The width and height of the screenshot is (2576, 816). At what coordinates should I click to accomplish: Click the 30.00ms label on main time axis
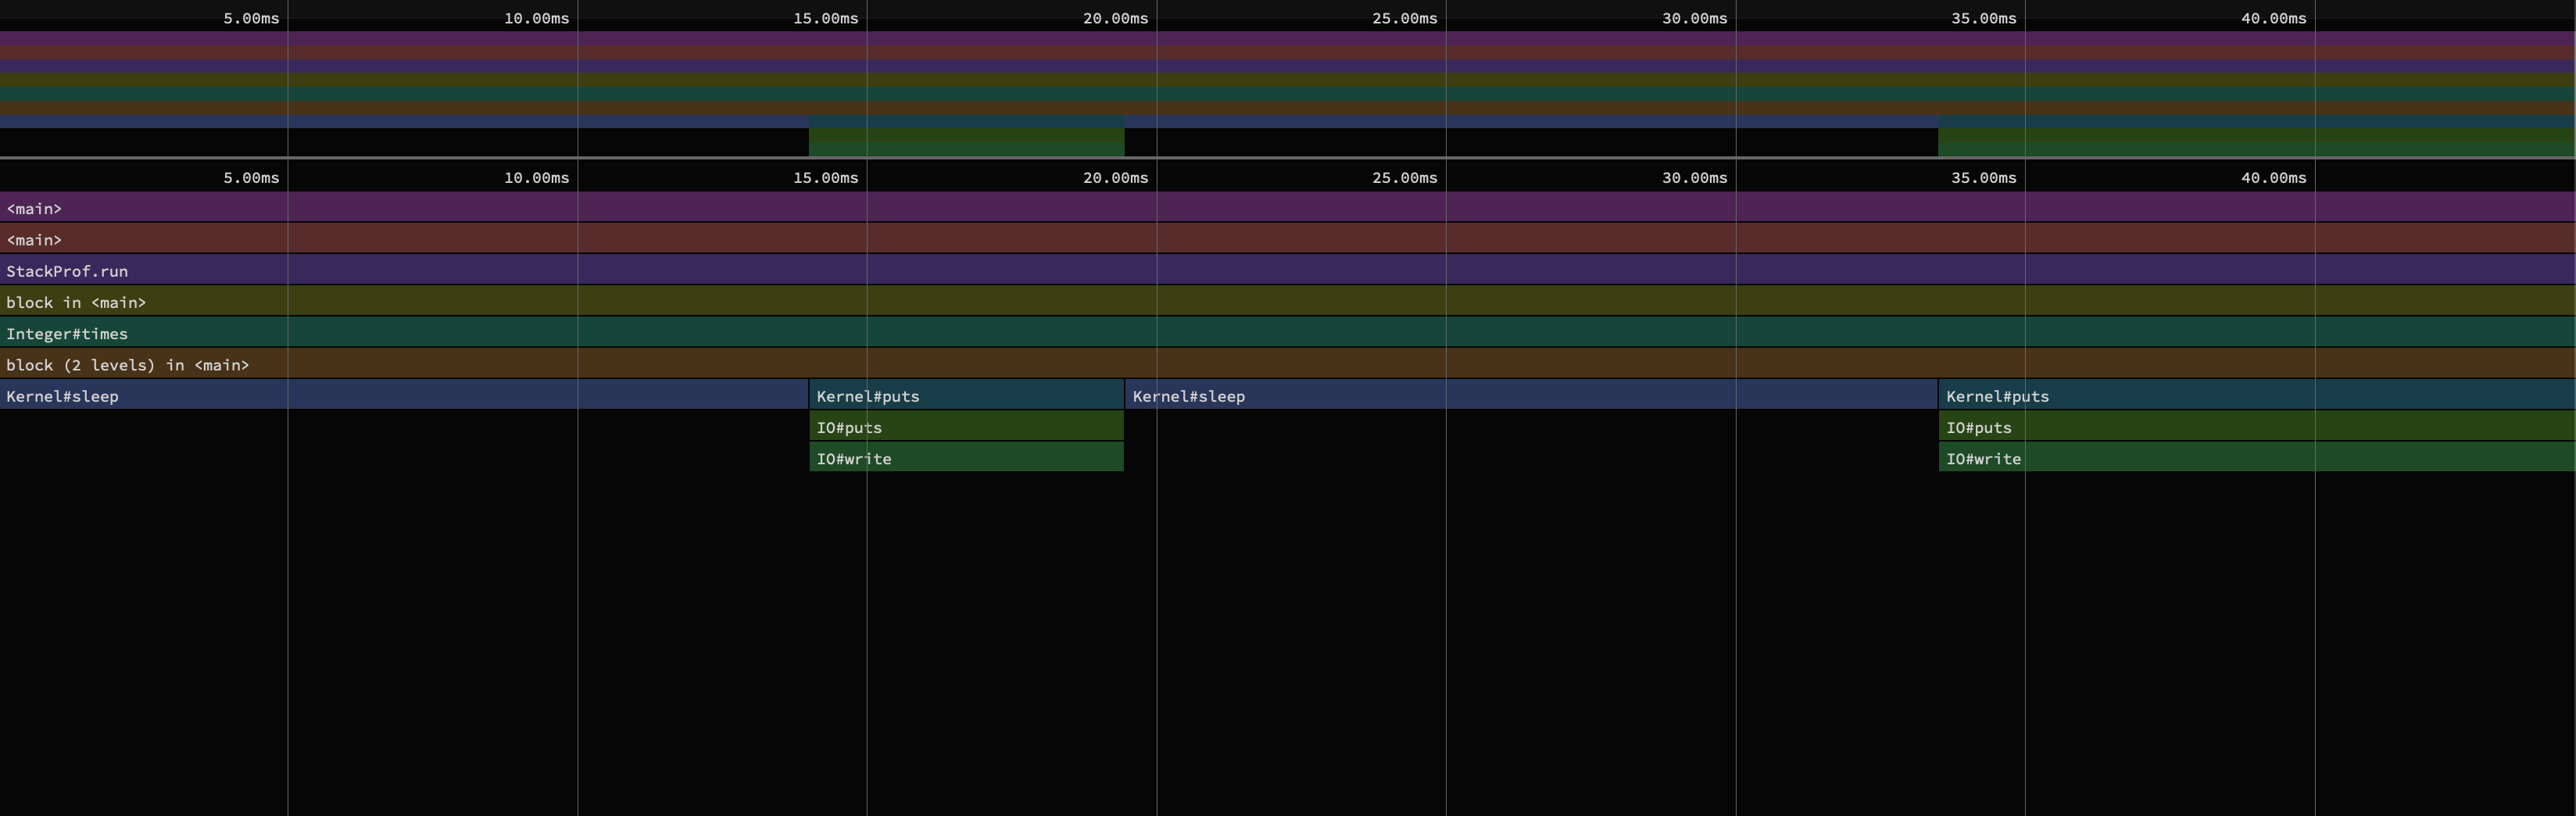click(x=1695, y=178)
